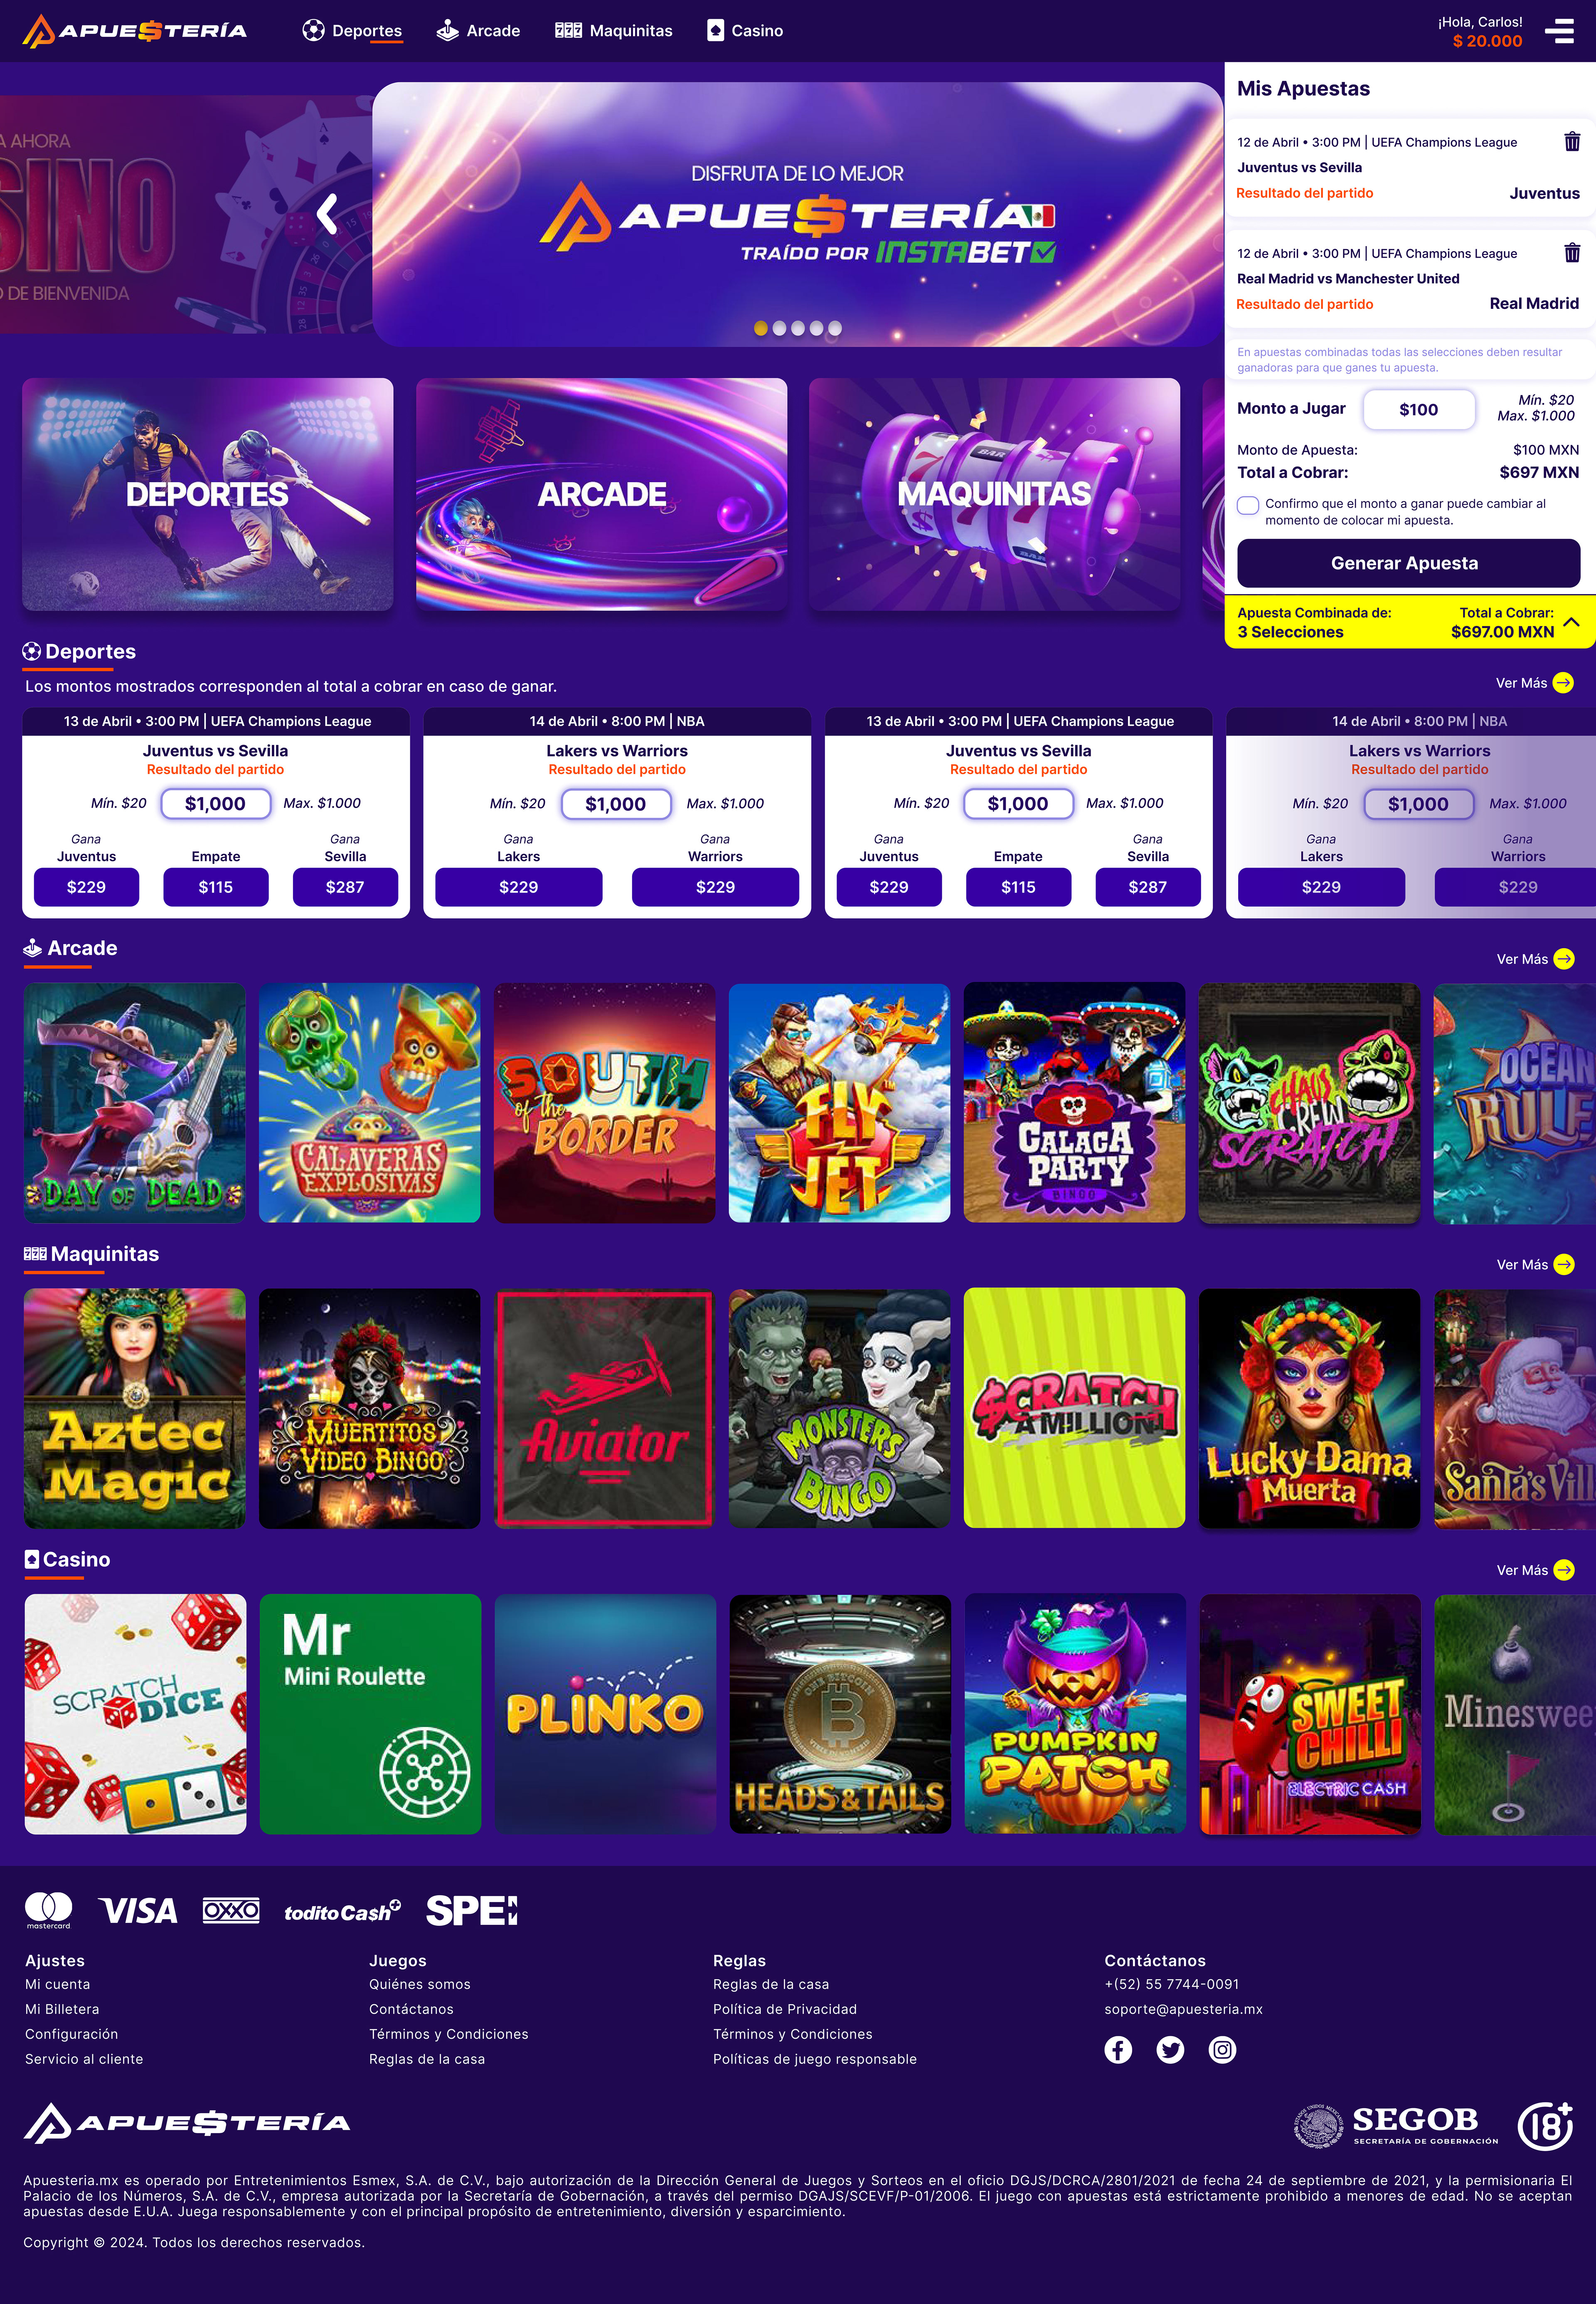This screenshot has height=2304, width=1596.
Task: Open the Twitter icon in footer
Action: (1170, 2050)
